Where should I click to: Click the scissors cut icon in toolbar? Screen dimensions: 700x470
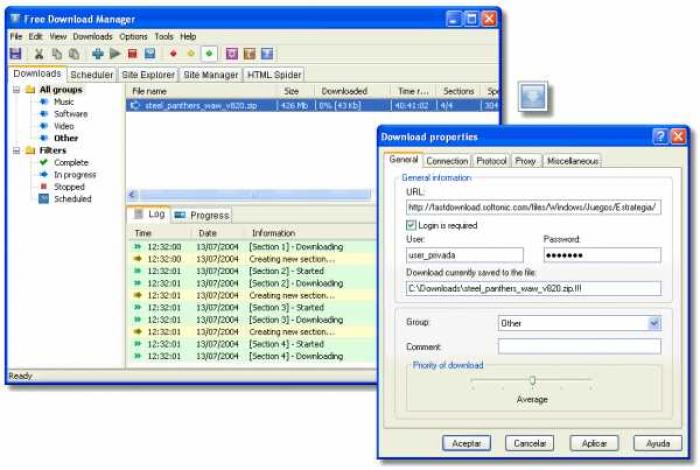39,54
